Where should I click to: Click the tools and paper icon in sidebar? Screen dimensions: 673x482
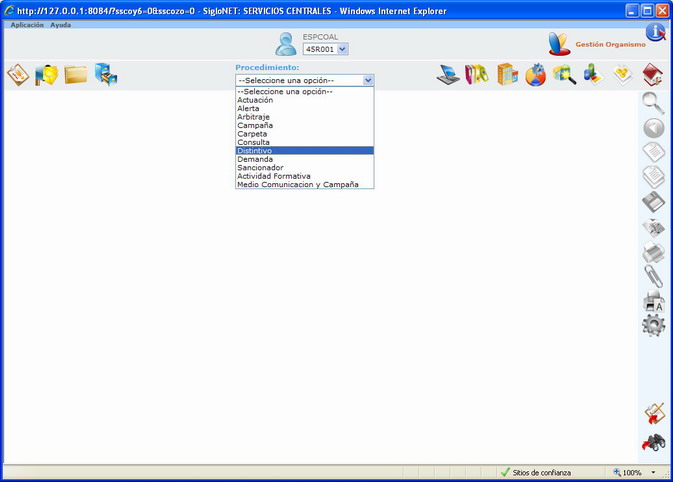[653, 227]
